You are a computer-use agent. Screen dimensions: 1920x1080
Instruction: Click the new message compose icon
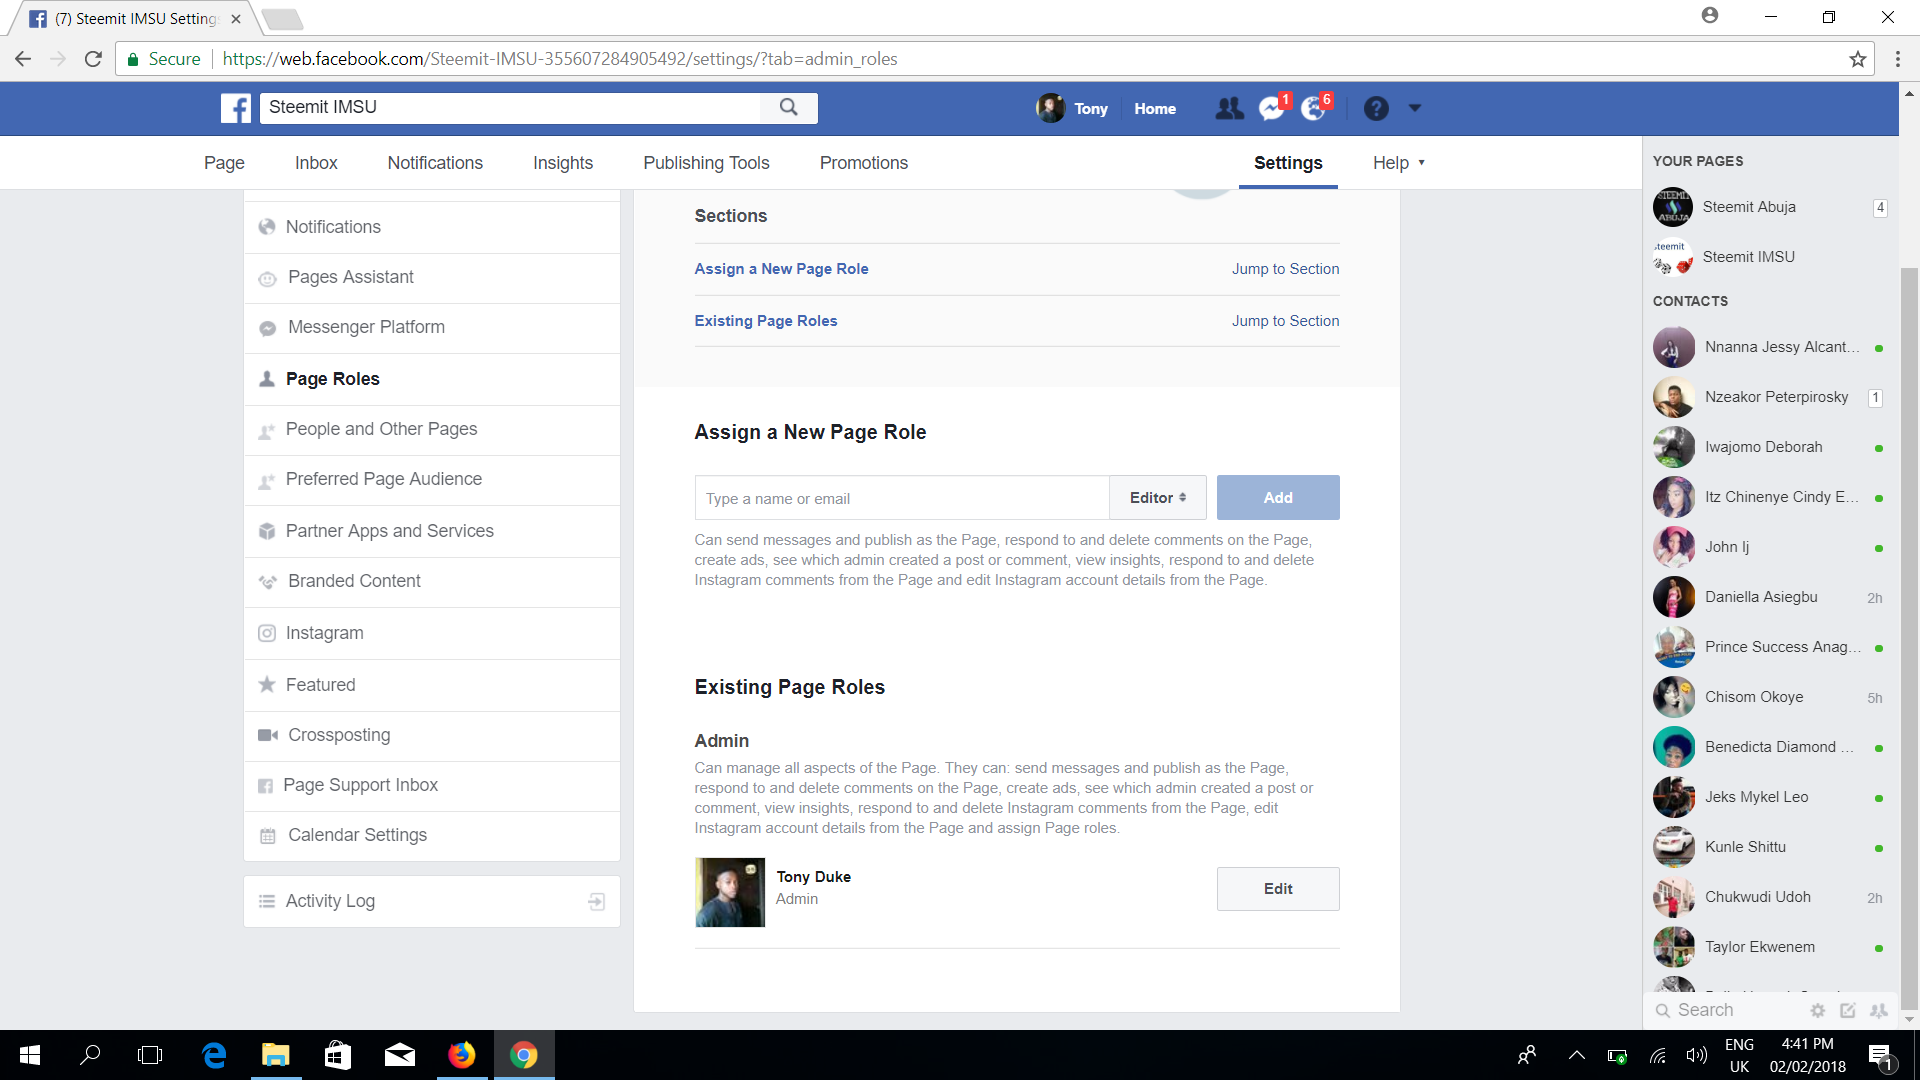1848,1010
